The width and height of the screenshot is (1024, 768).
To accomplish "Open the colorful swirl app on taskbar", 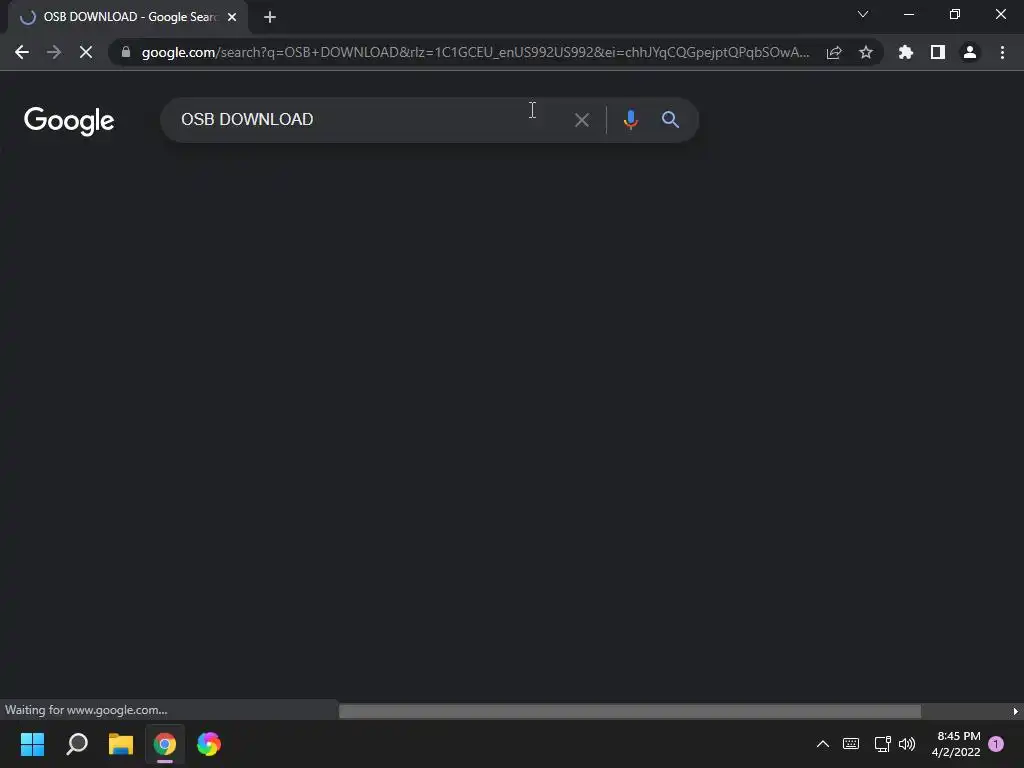I will 209,744.
